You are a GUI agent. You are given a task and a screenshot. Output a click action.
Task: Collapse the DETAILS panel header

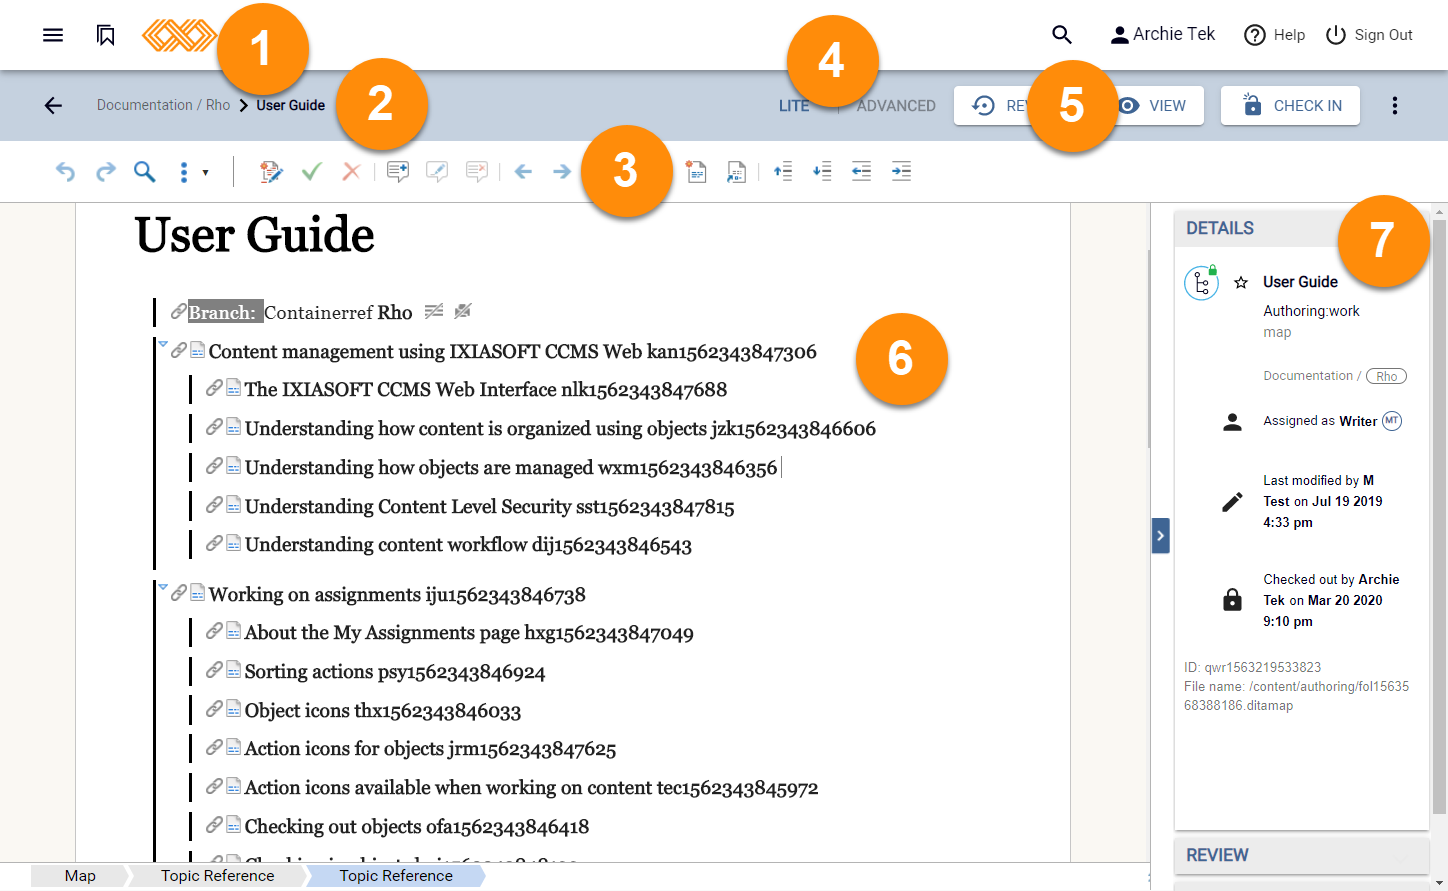pyautogui.click(x=1301, y=228)
